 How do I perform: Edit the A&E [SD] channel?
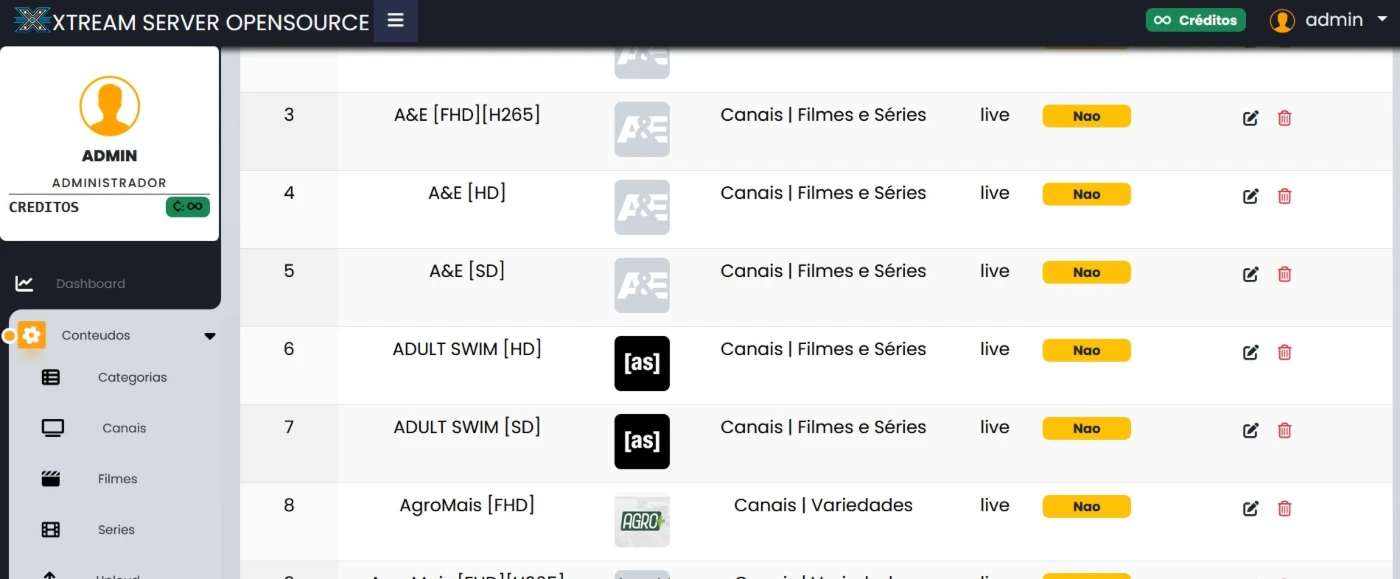[1250, 274]
